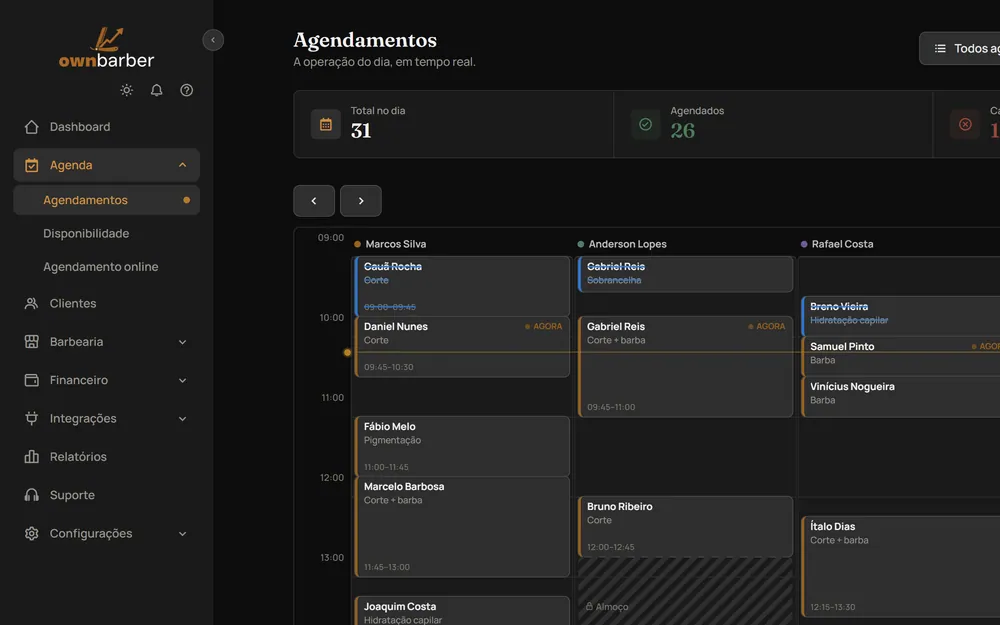Open Ítalo Dias Corte + barba appointment
Viewport: 1000px width, 625px height.
[x=901, y=566]
